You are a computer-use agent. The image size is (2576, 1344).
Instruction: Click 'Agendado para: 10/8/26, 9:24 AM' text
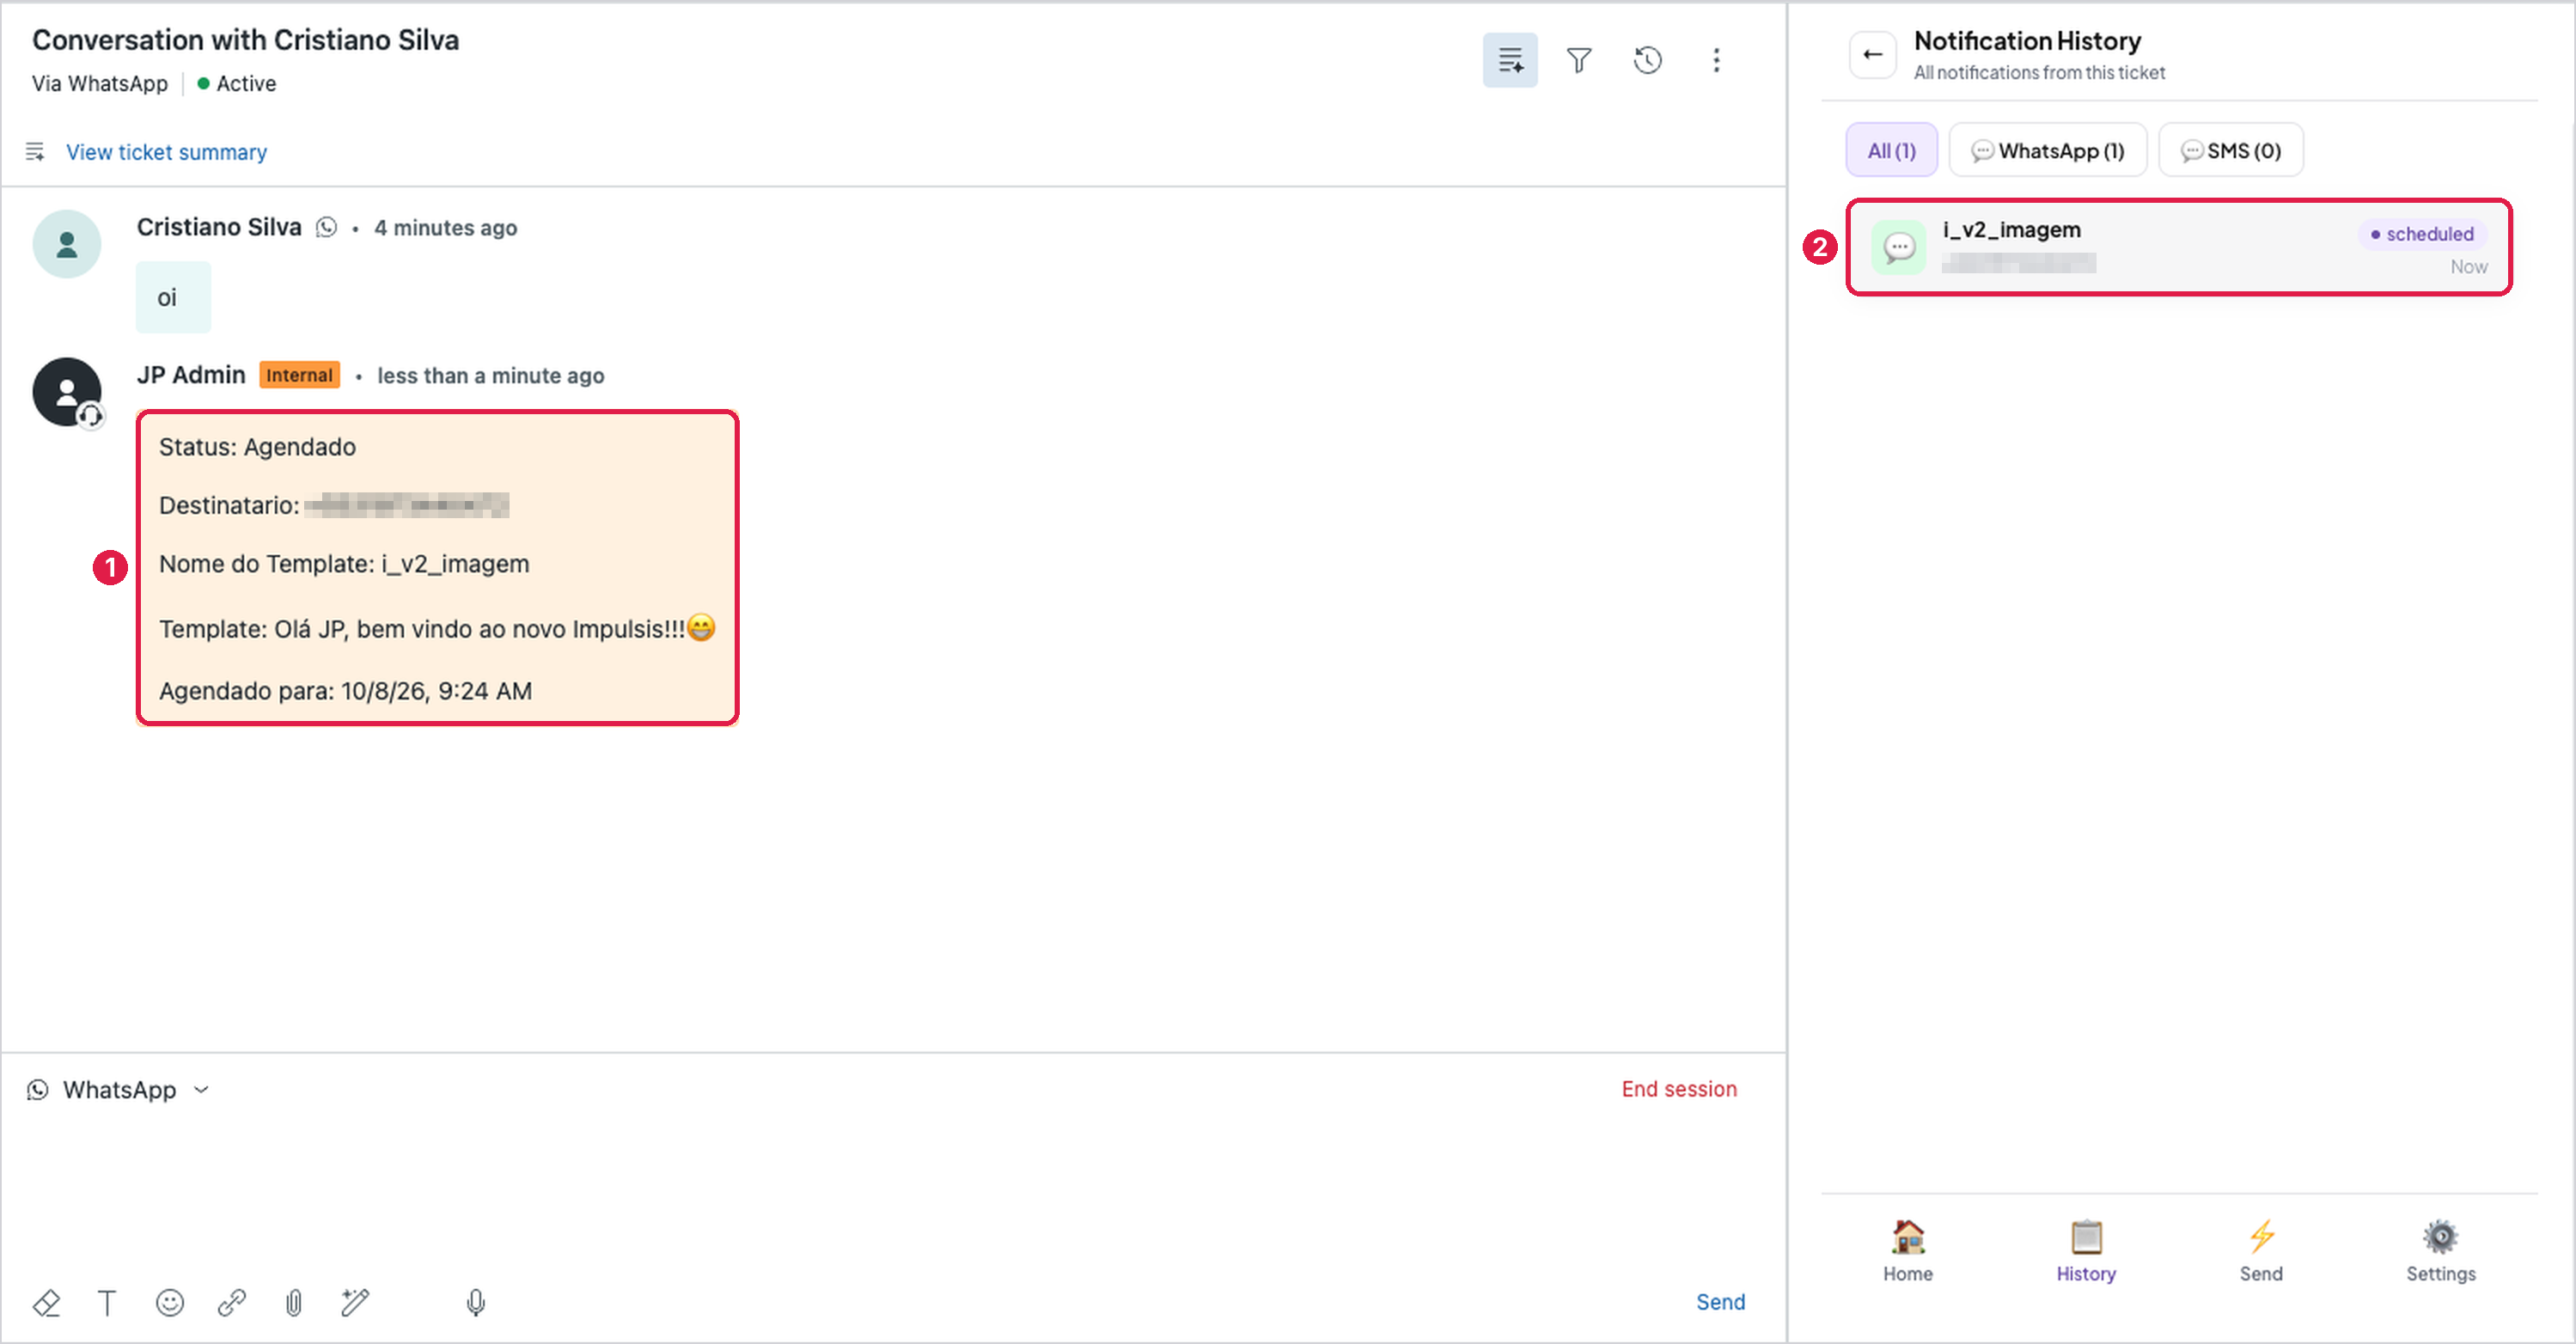coord(345,691)
